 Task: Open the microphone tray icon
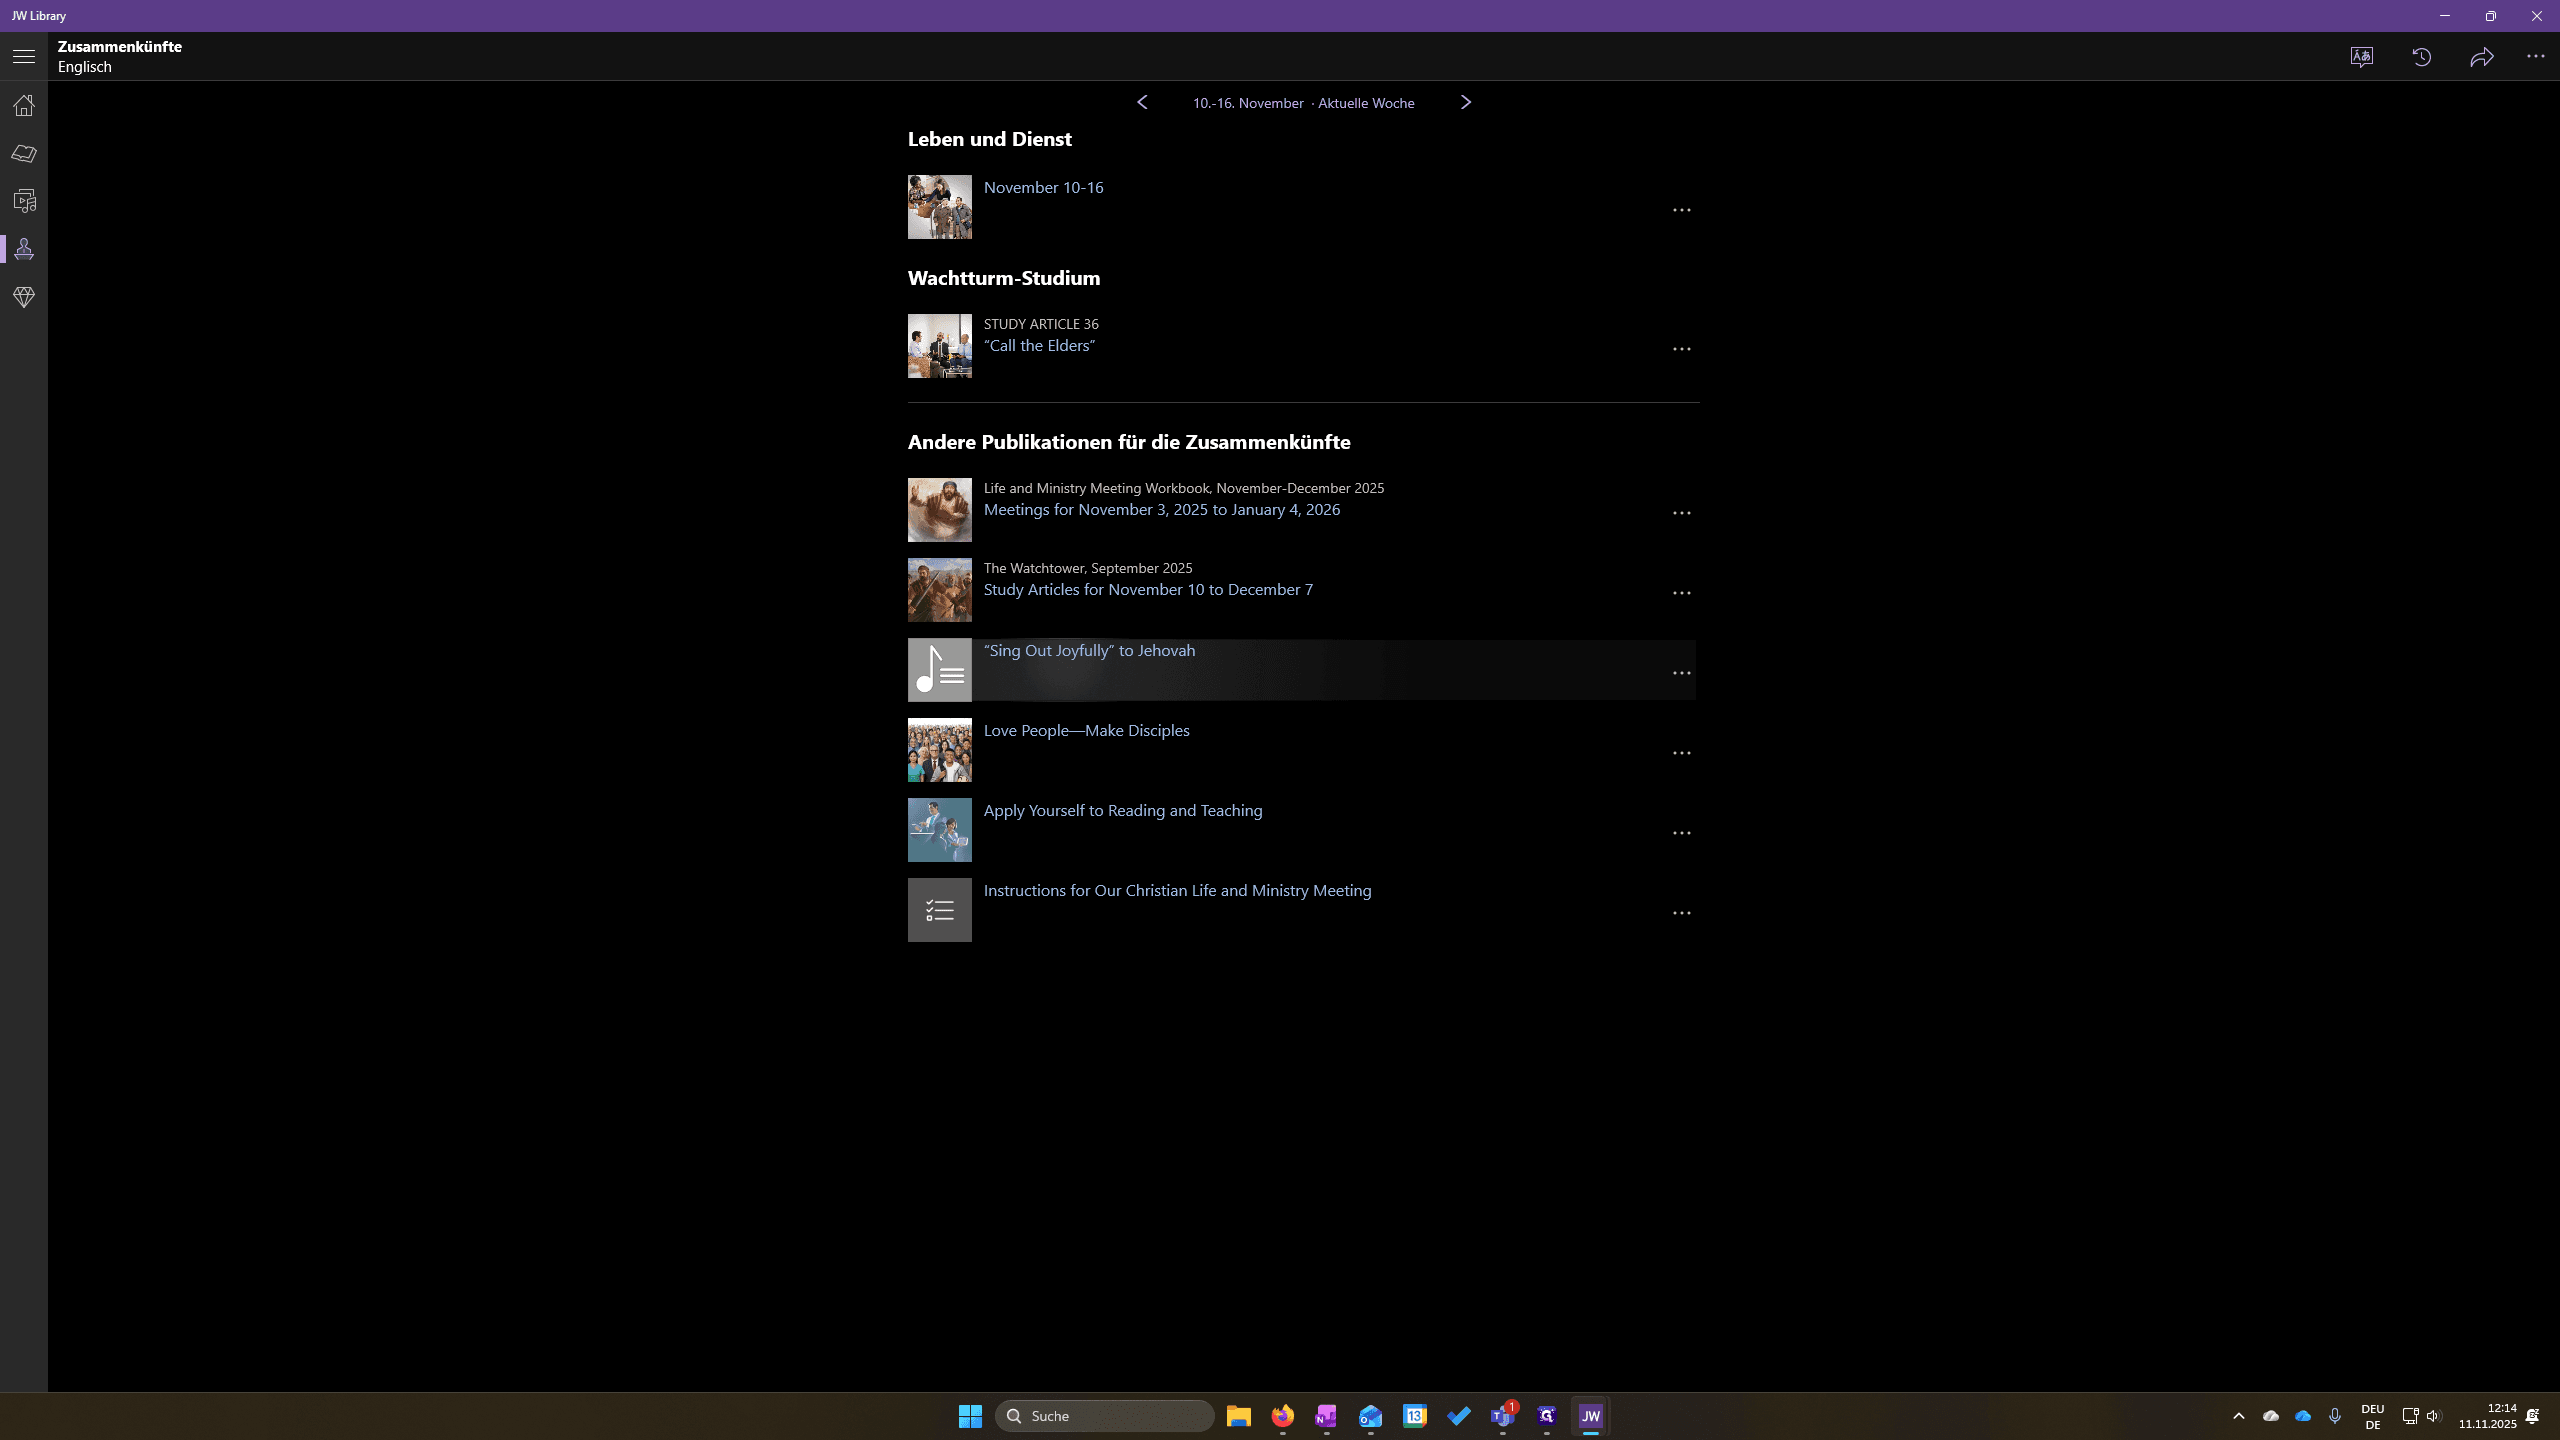2335,1416
